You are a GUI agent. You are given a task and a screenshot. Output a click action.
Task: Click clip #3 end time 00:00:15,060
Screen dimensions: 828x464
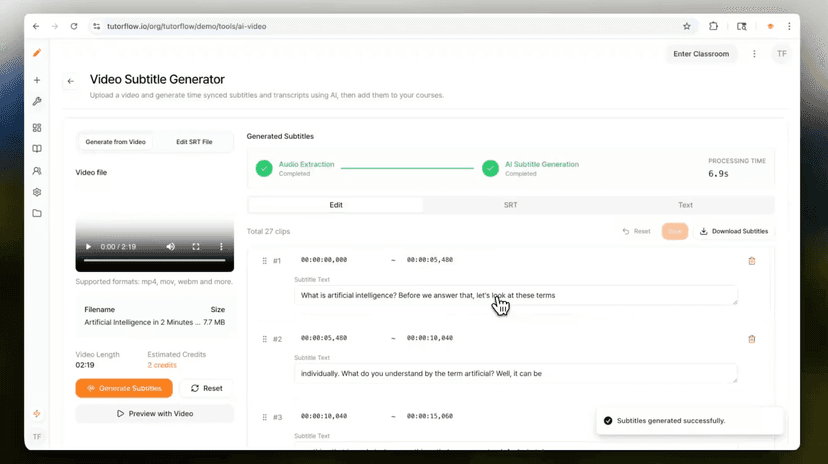(x=430, y=416)
